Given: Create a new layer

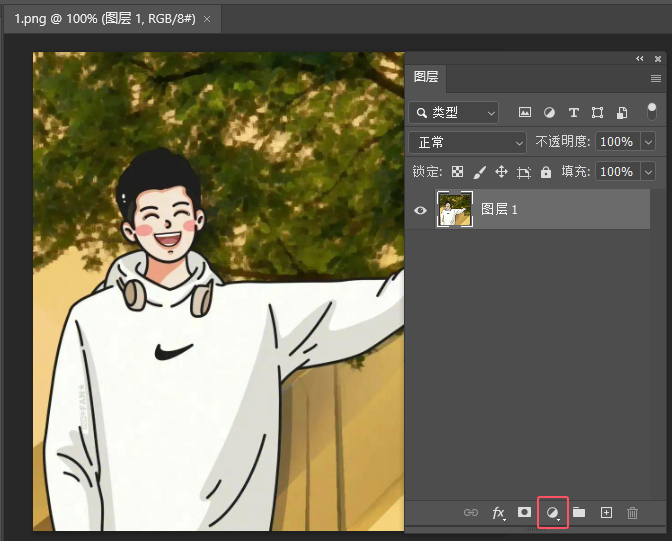Looking at the screenshot, I should 606,512.
